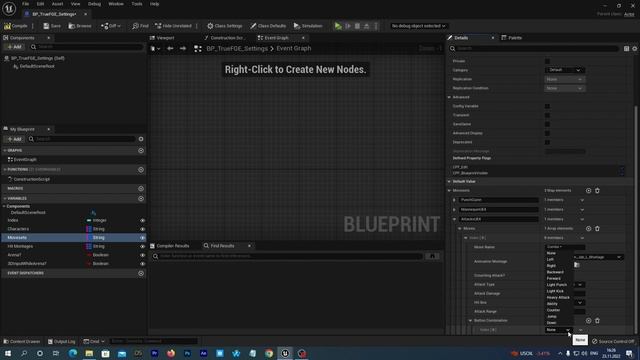Navigate back with the graph back arrow

[170, 49]
